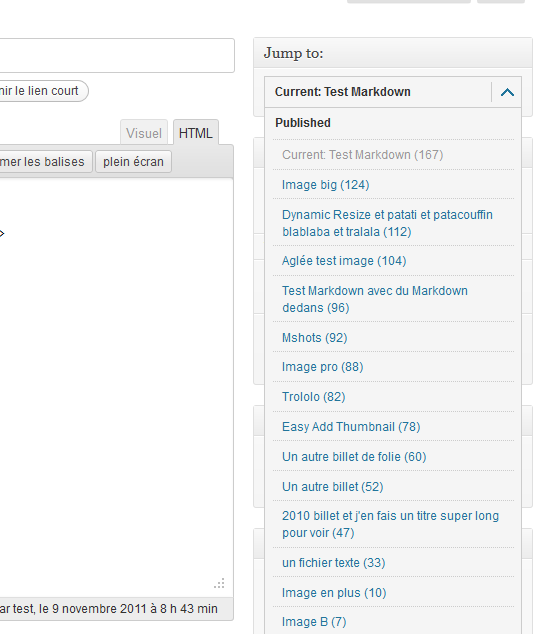Jump to the Image big (124) post
546x634 pixels.
pos(326,185)
